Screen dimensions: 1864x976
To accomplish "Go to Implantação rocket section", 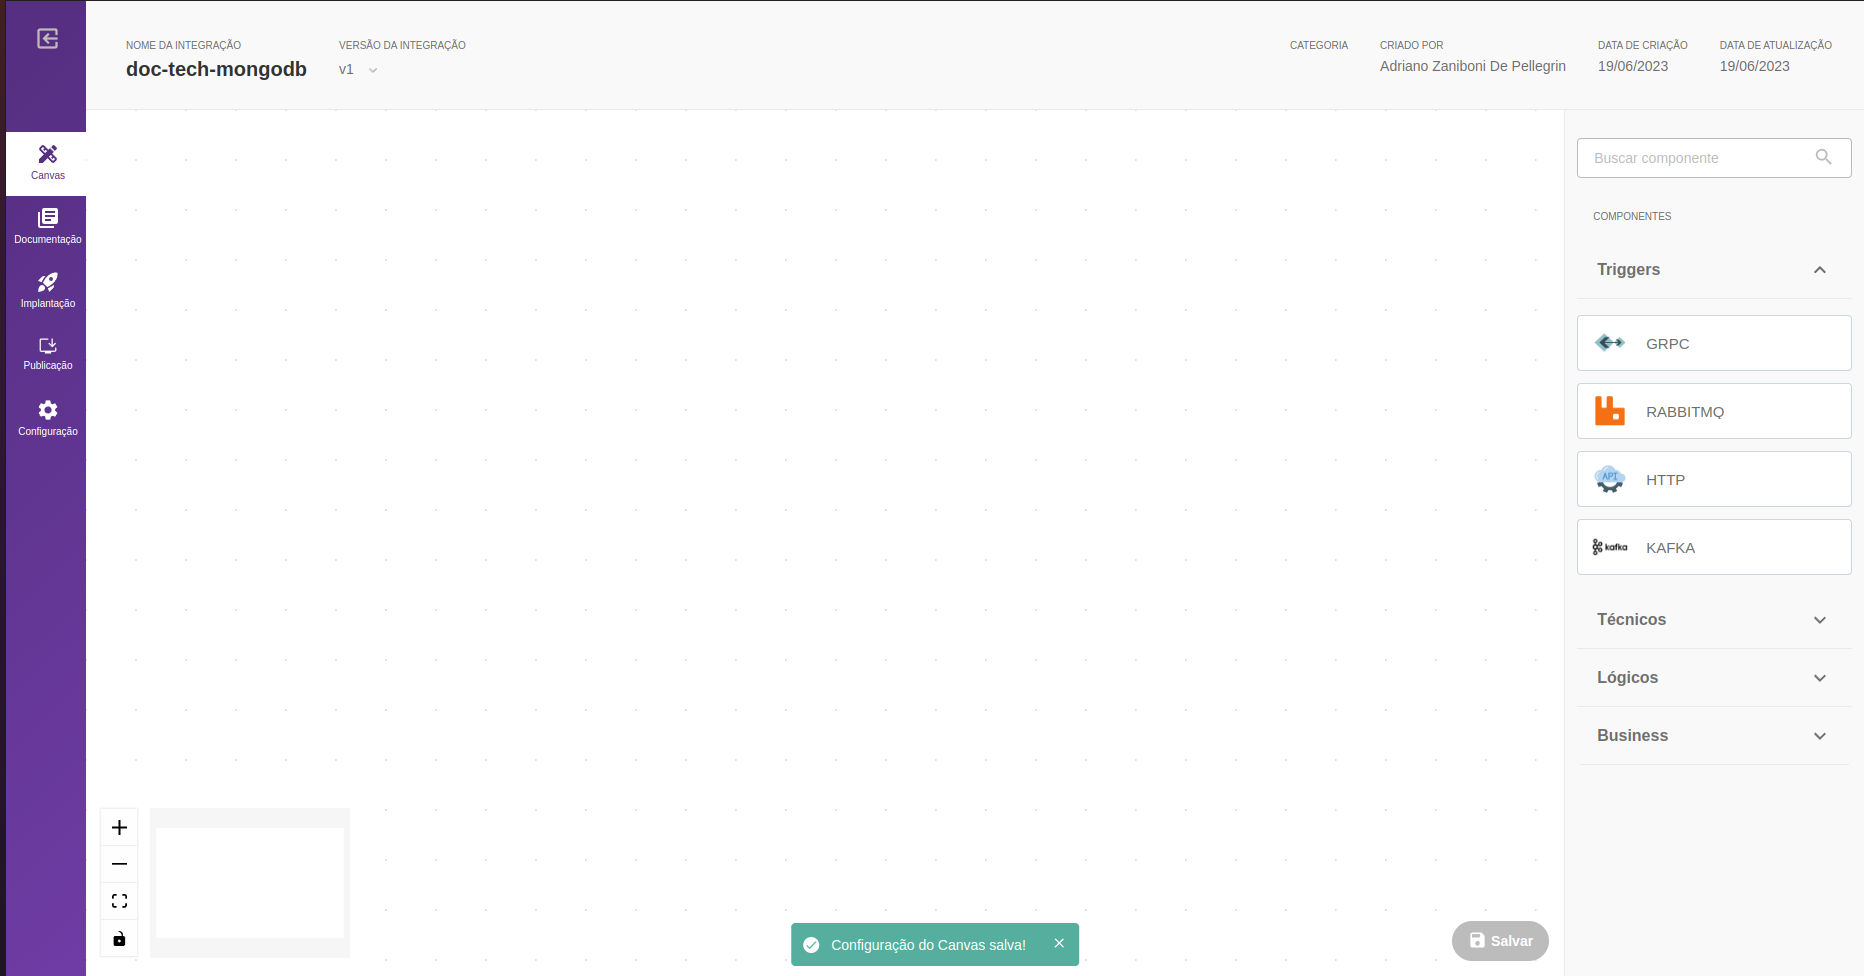I will 47,291.
